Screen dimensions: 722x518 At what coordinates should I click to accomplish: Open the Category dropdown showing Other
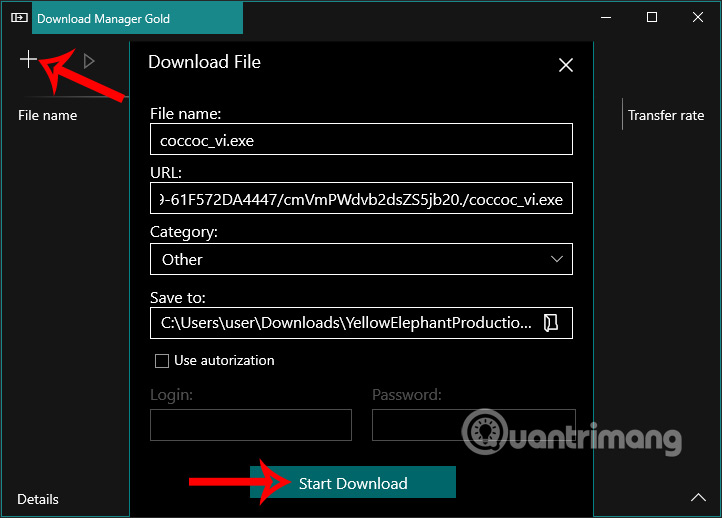click(361, 259)
